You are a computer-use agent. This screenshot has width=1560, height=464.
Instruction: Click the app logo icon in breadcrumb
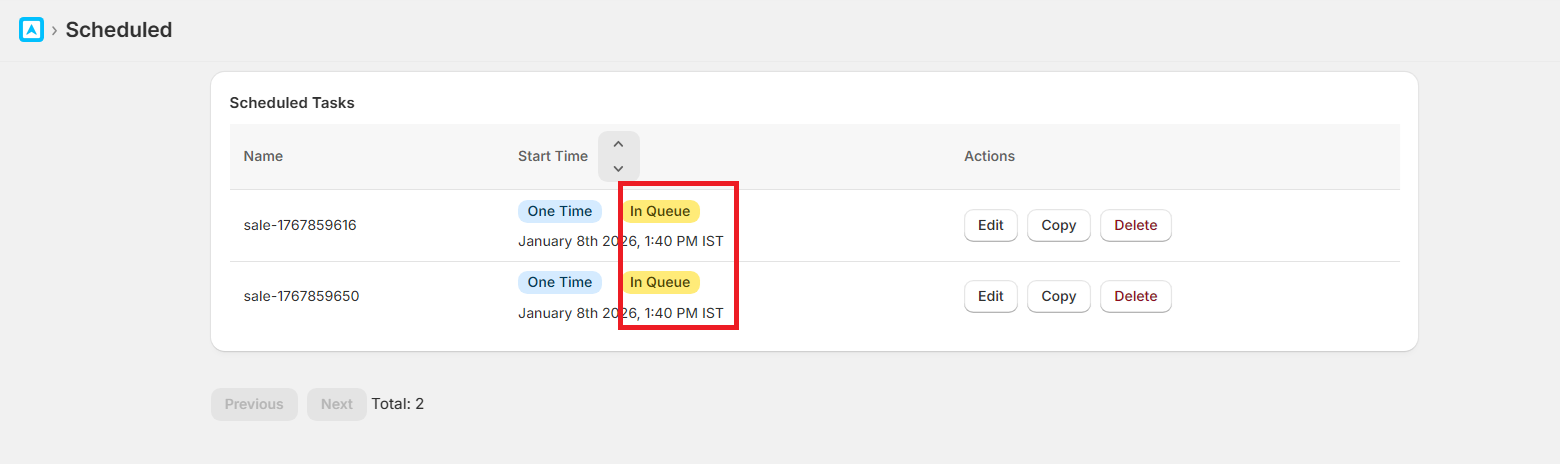32,30
